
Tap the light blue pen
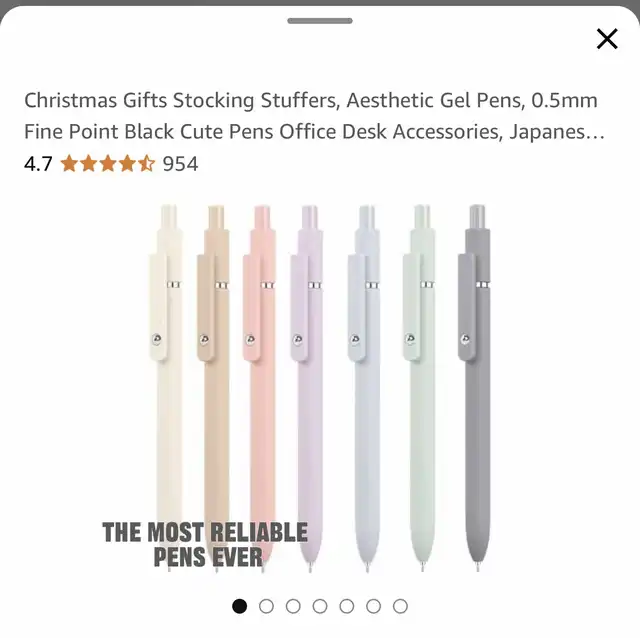point(364,387)
